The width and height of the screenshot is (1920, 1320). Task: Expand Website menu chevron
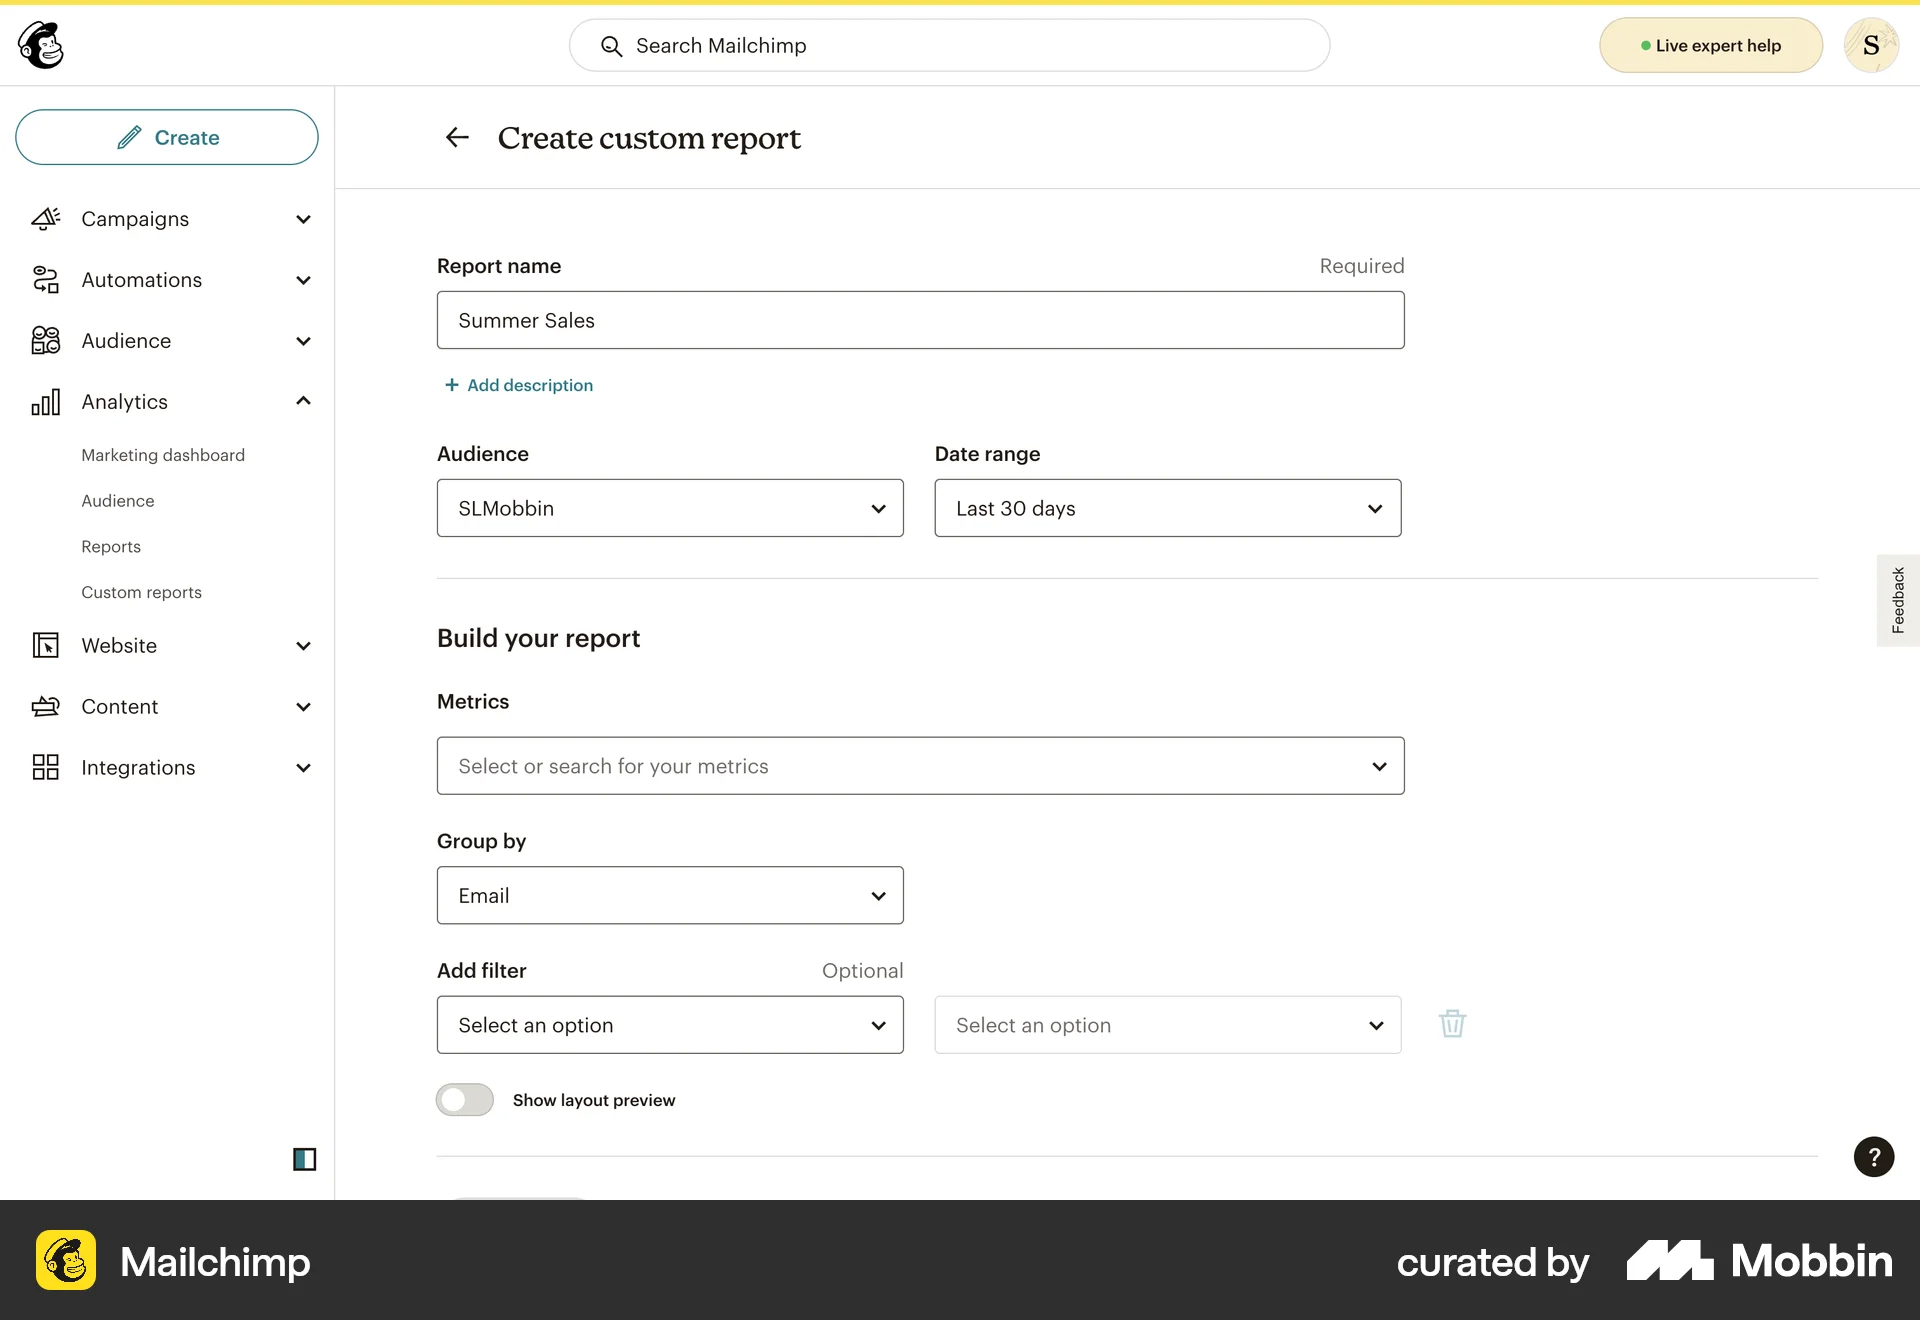304,646
